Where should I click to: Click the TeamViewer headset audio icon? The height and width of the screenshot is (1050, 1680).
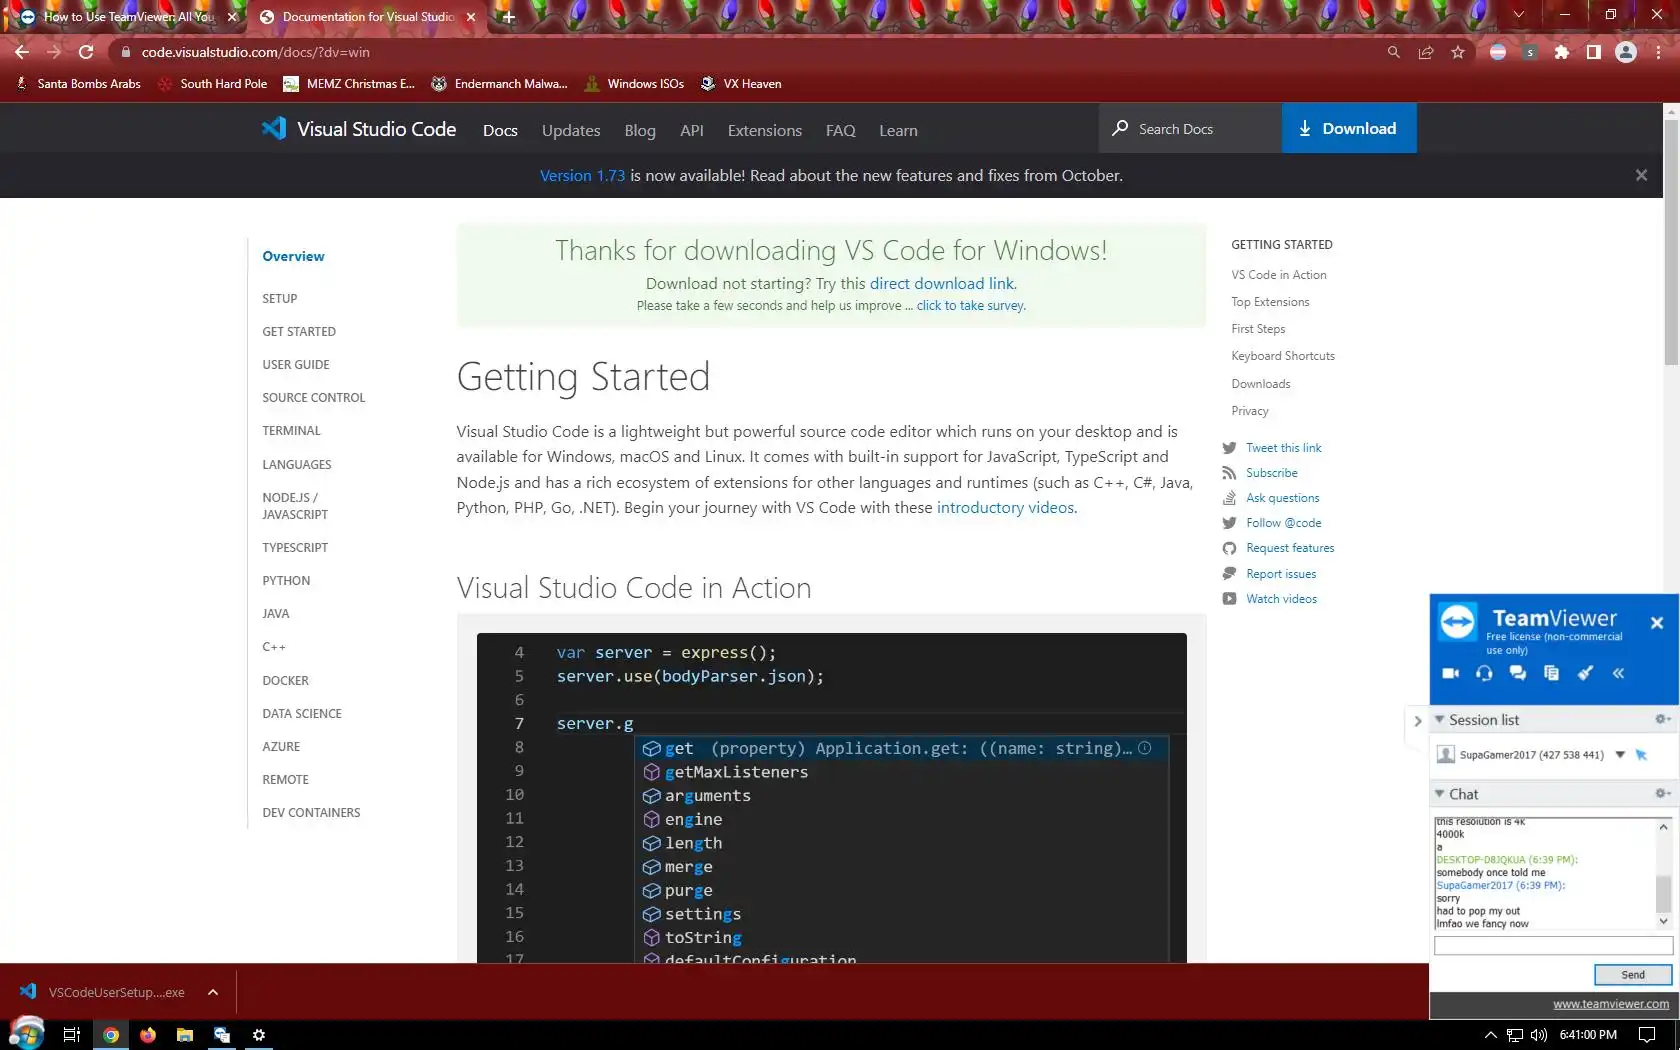1484,673
